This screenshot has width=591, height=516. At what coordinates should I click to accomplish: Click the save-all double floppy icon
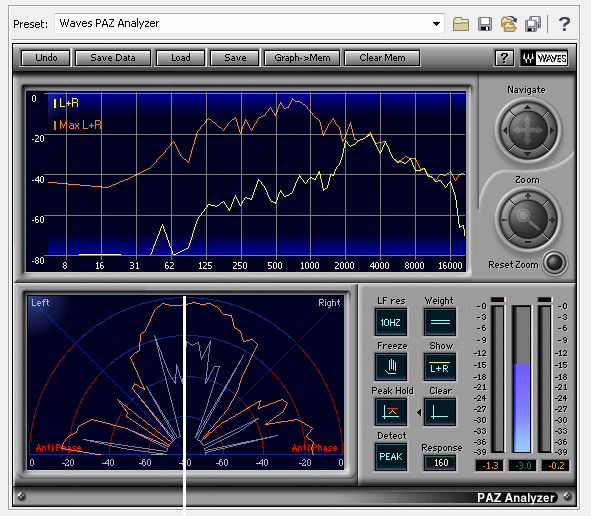point(533,24)
